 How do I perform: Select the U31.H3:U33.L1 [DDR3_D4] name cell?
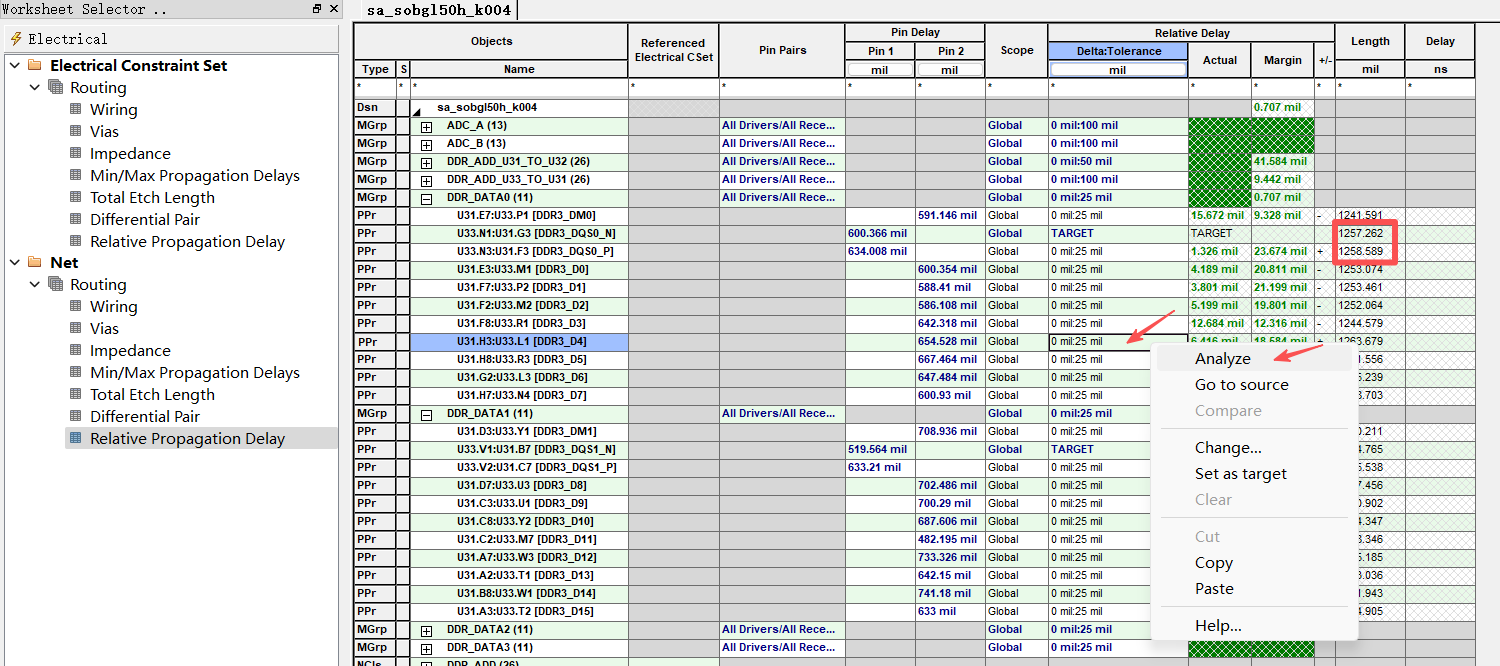[x=519, y=342]
